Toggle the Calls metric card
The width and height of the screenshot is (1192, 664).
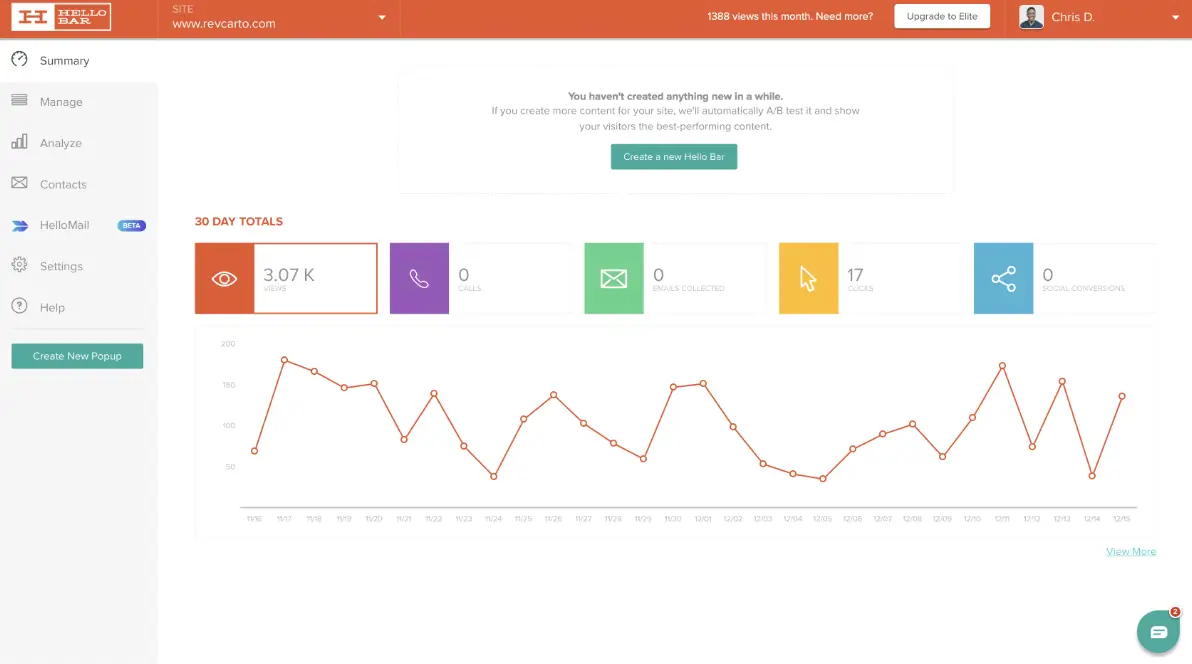[480, 276]
